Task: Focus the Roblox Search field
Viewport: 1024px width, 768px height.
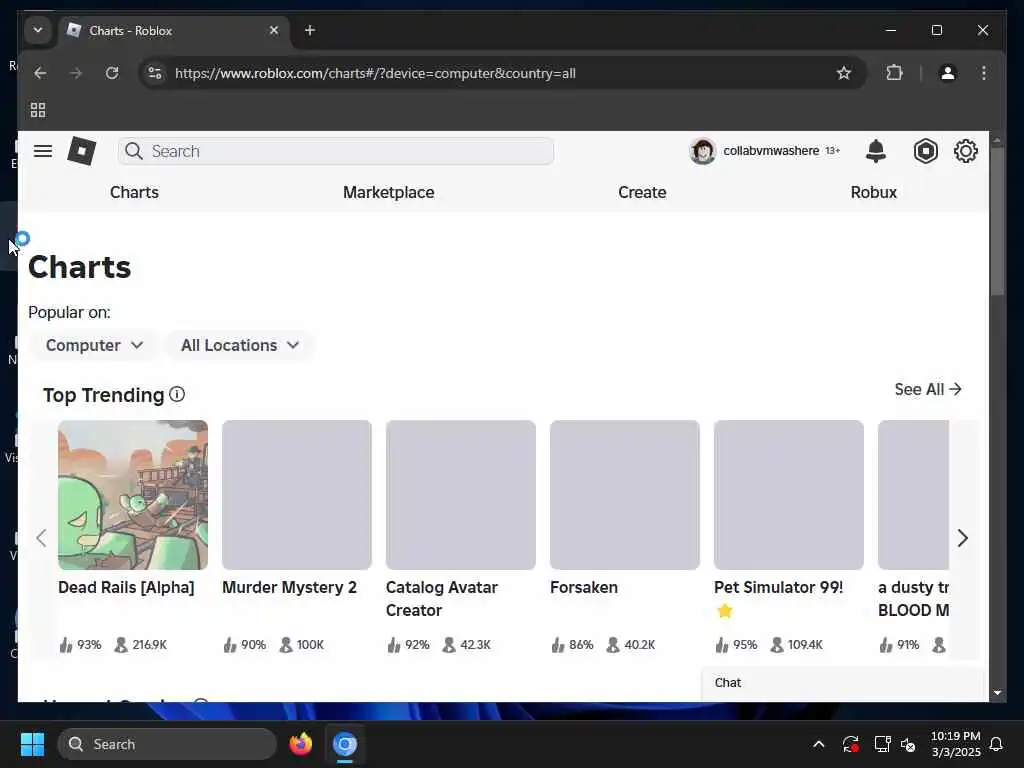Action: (336, 151)
